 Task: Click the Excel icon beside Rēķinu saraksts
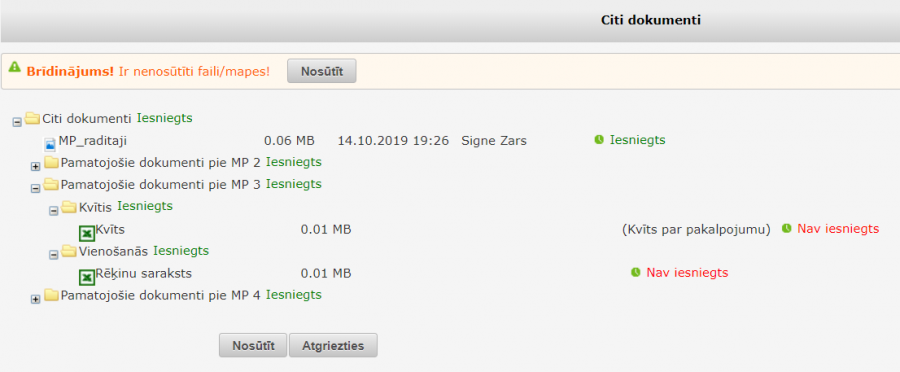click(x=87, y=277)
